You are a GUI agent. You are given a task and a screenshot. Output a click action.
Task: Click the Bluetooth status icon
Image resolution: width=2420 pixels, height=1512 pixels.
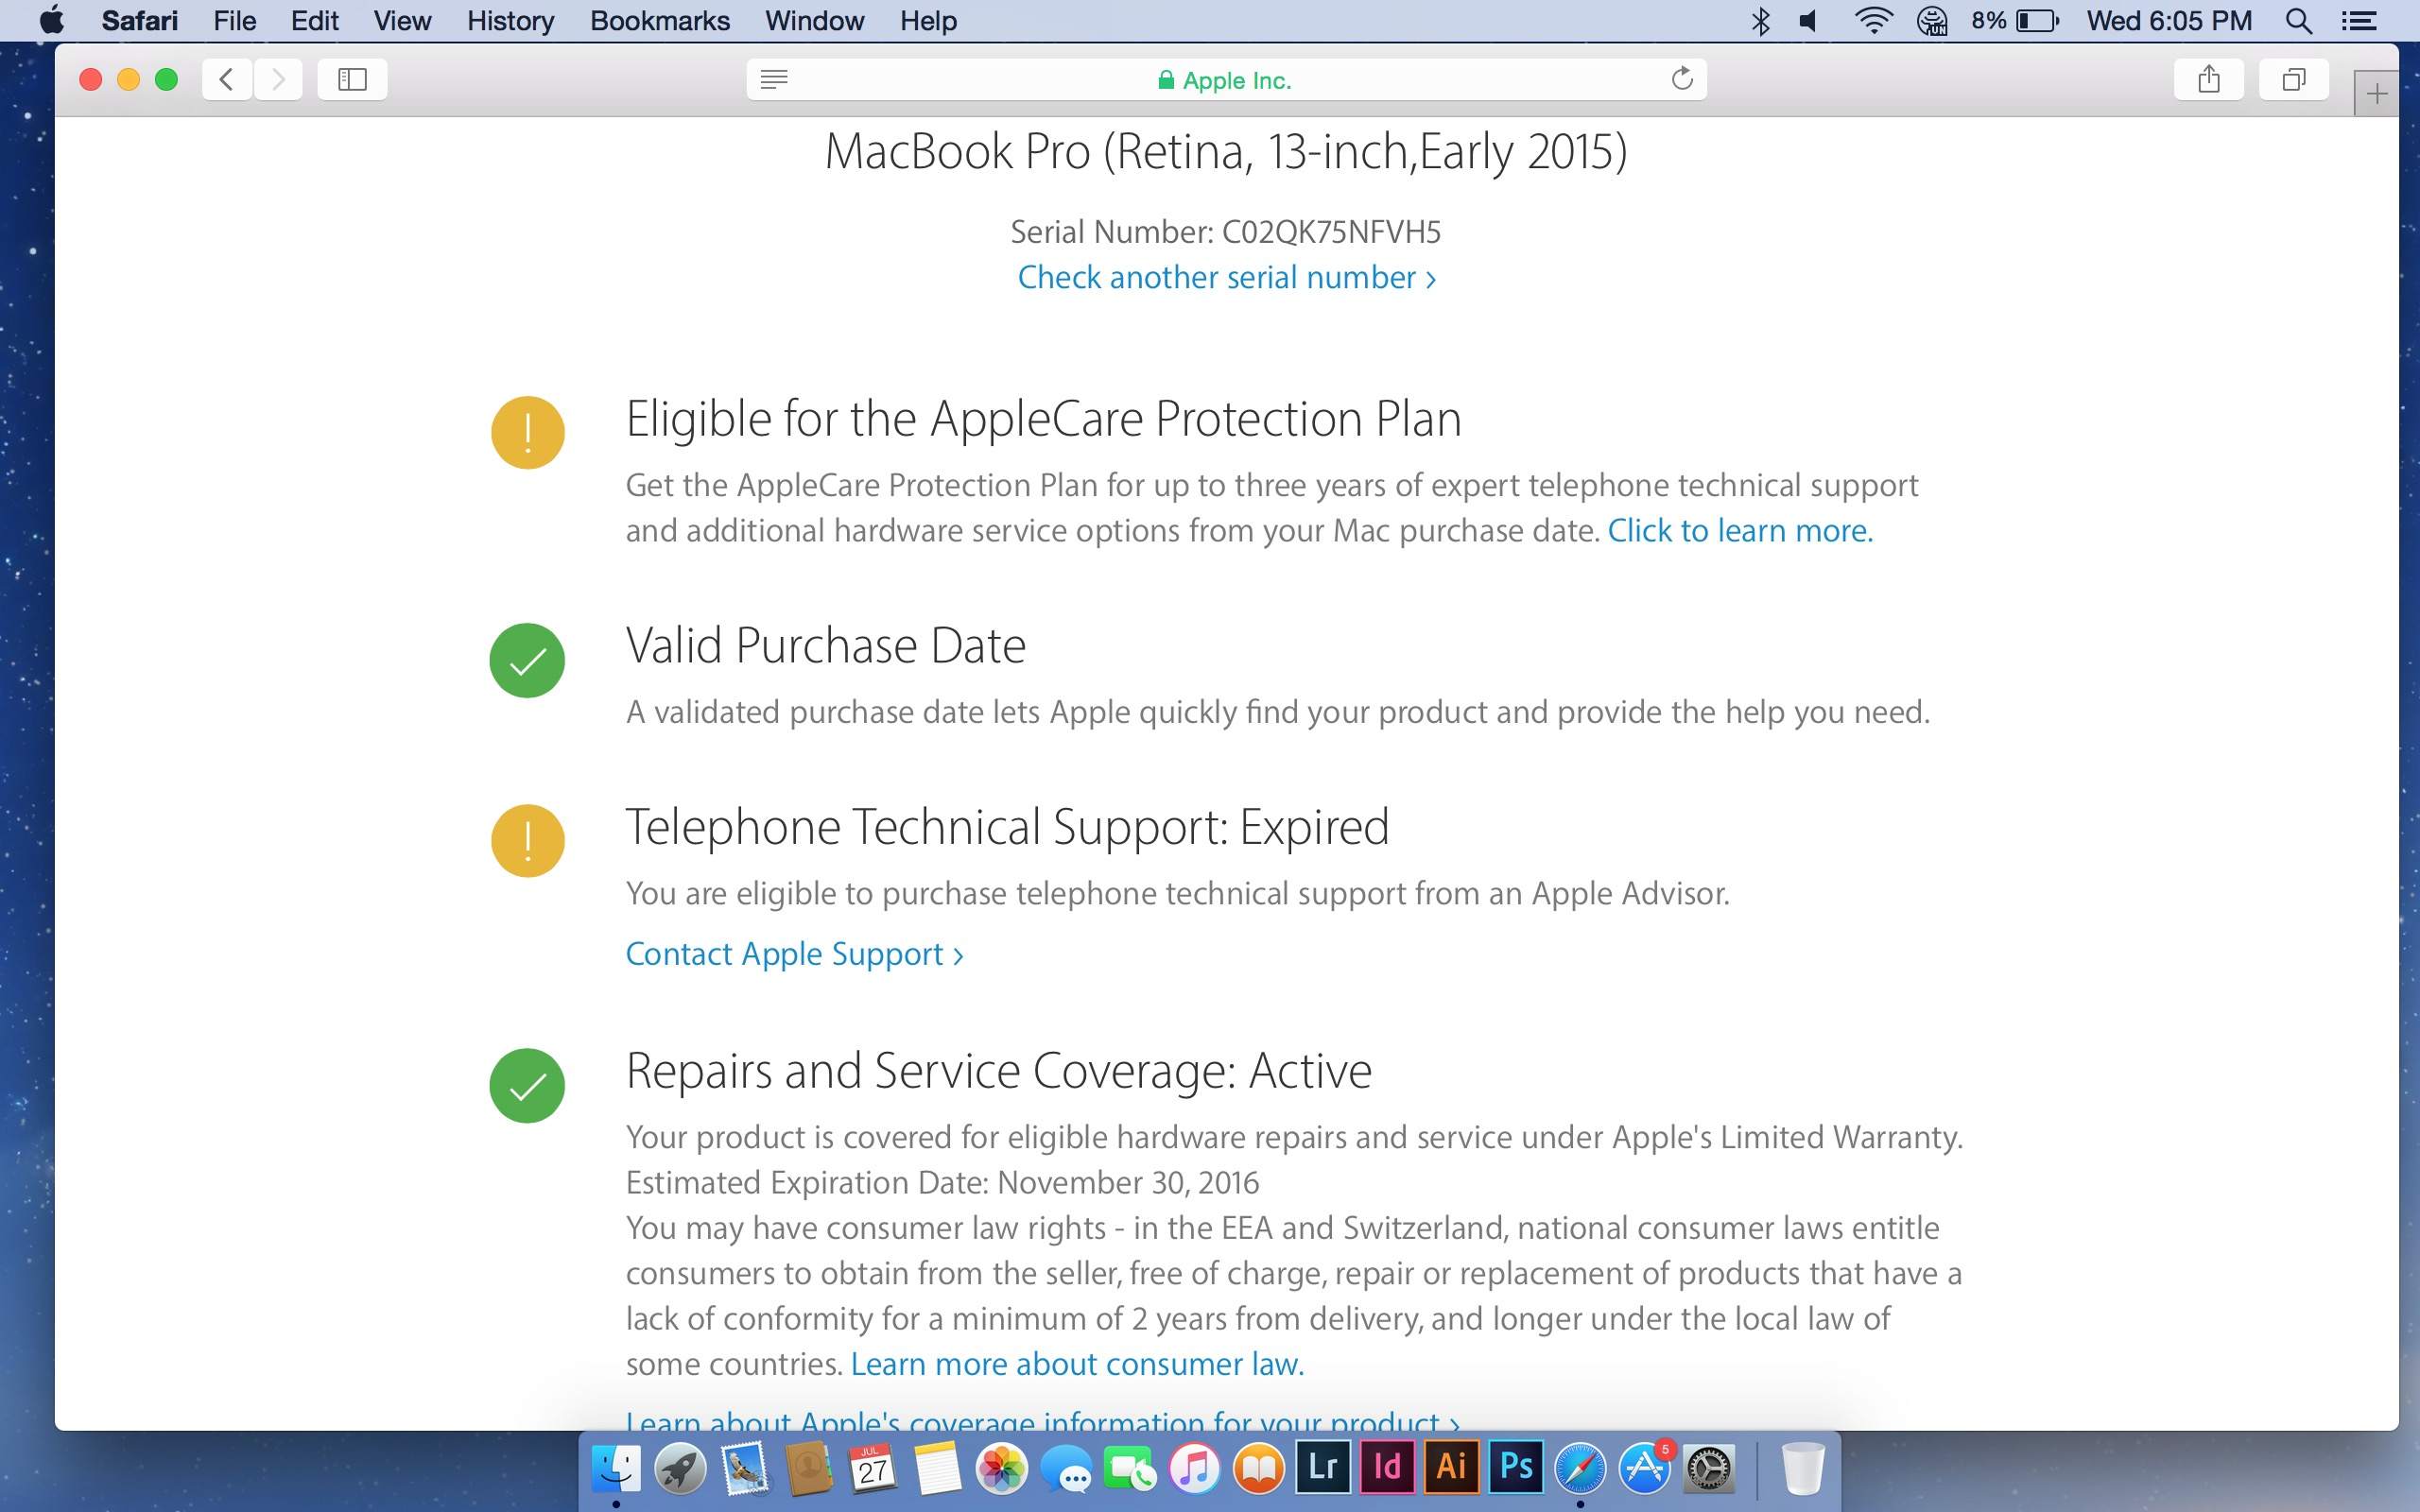1761,20
